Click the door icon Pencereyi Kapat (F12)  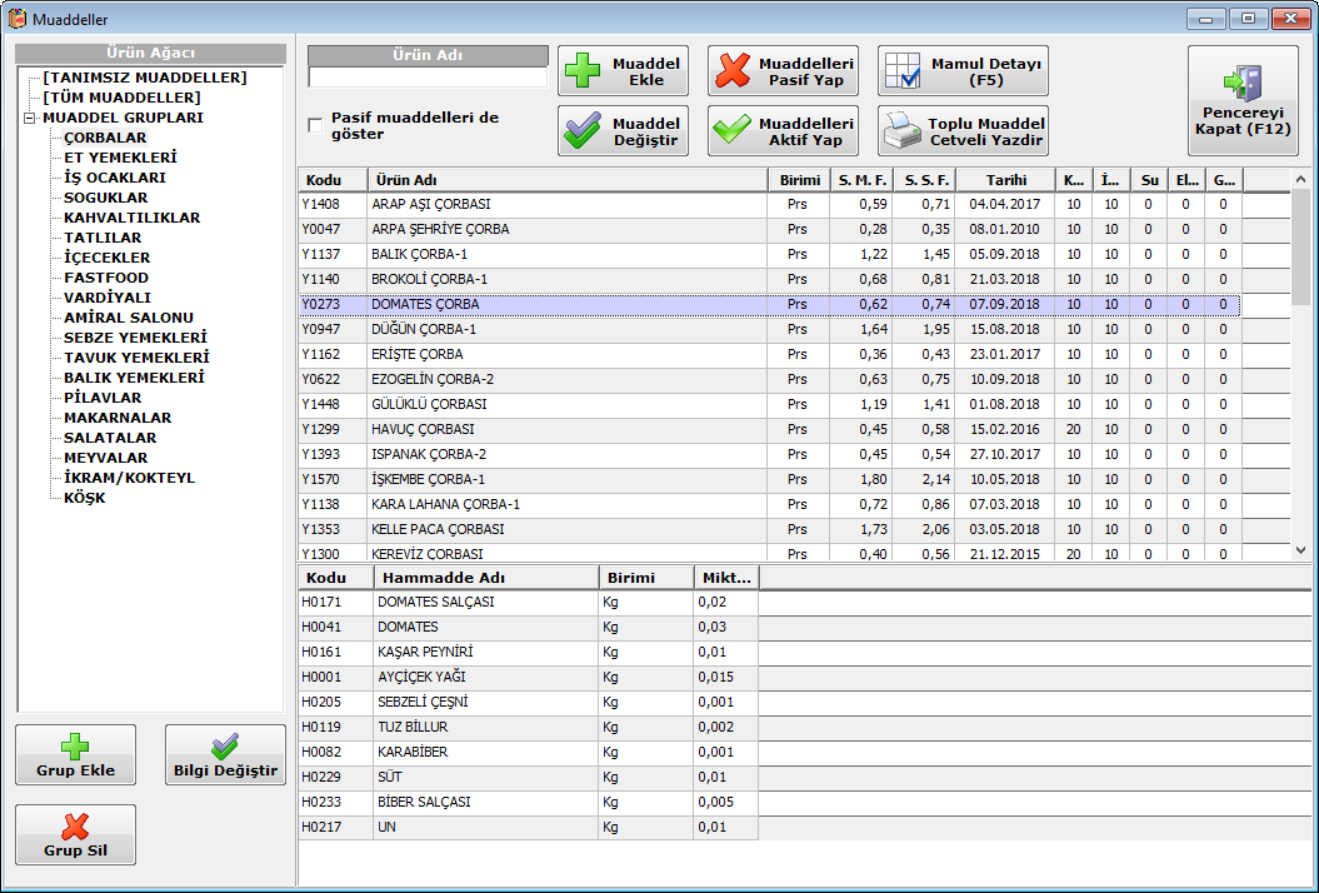point(1243,84)
